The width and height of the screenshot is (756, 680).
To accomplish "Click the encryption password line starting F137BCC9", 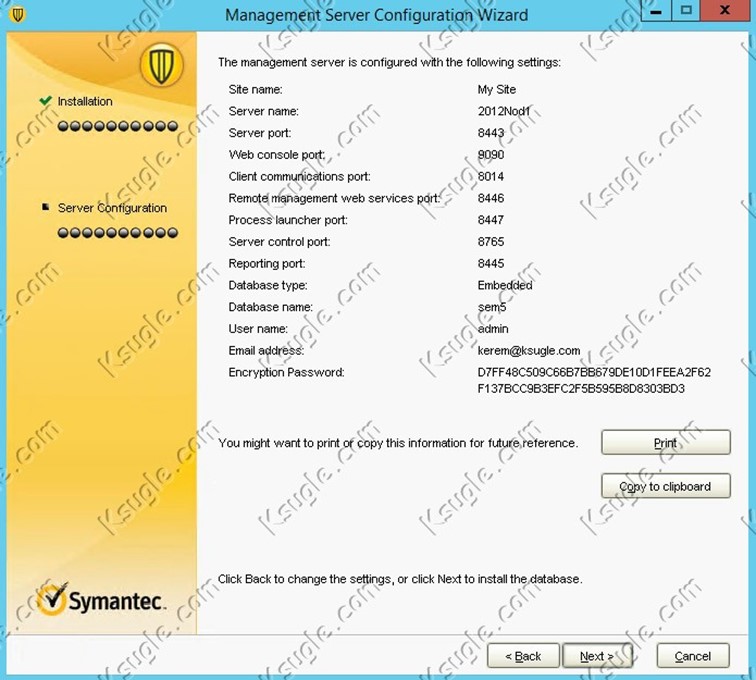I will [x=581, y=389].
